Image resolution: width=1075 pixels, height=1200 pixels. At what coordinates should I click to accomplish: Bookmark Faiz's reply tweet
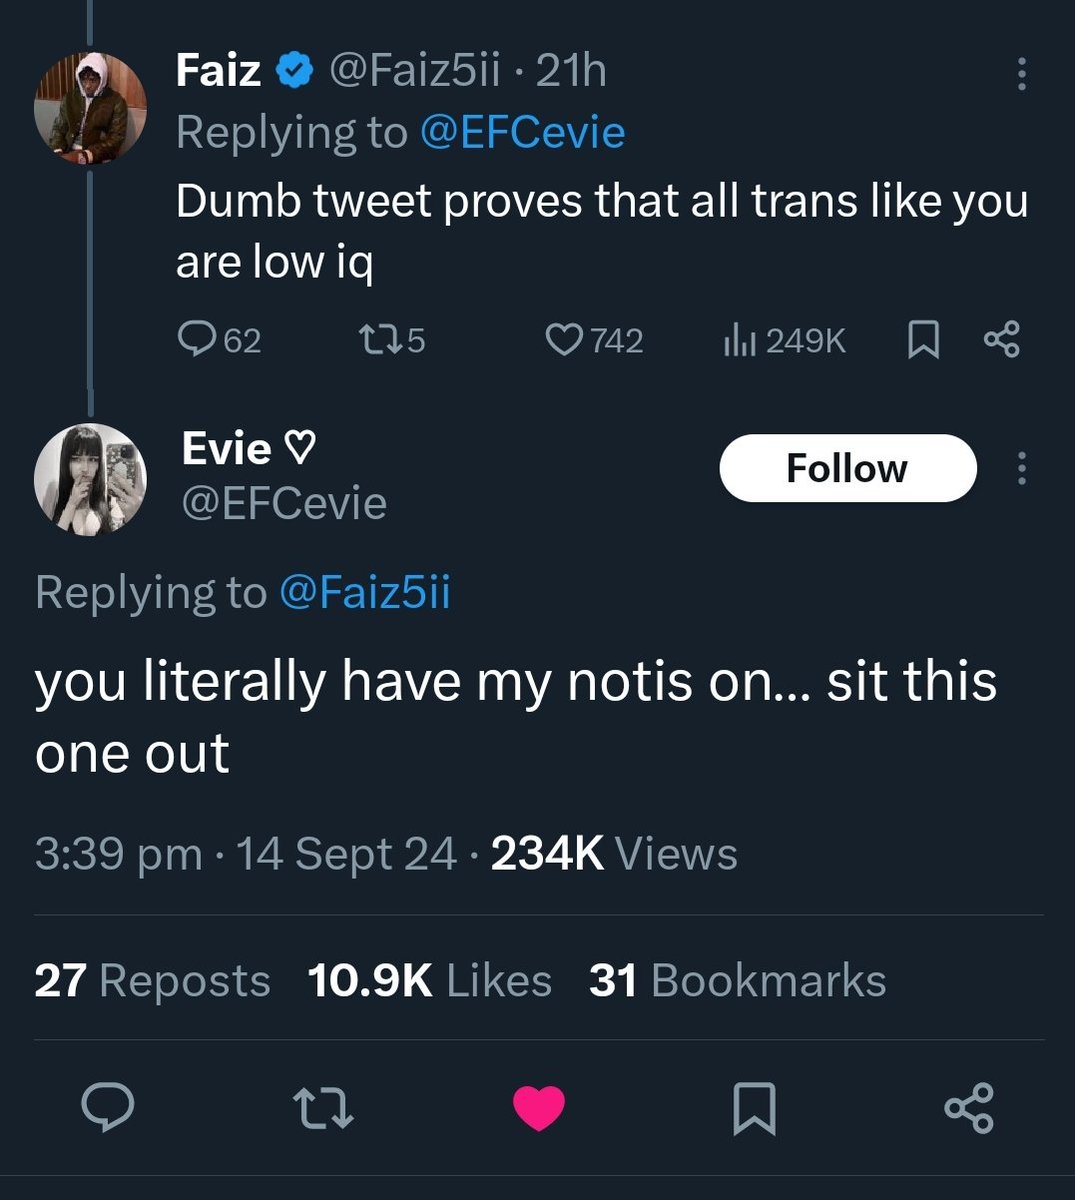(922, 341)
